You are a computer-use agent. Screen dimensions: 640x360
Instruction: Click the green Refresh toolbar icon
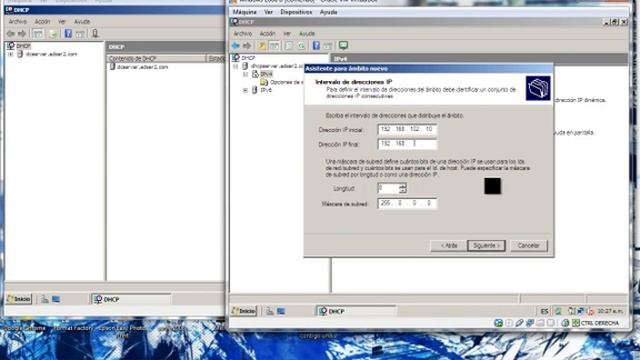click(301, 46)
